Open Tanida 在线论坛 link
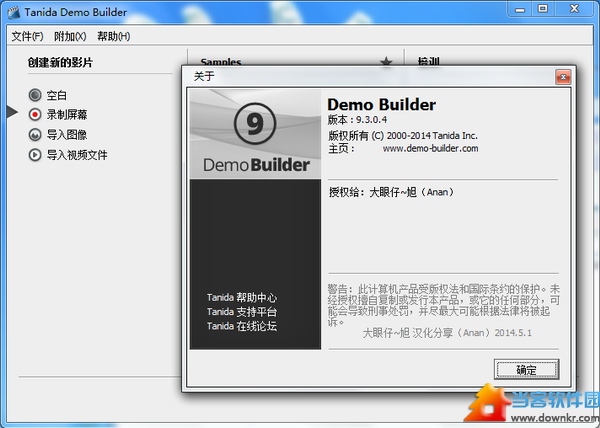The image size is (600, 428). (x=242, y=326)
